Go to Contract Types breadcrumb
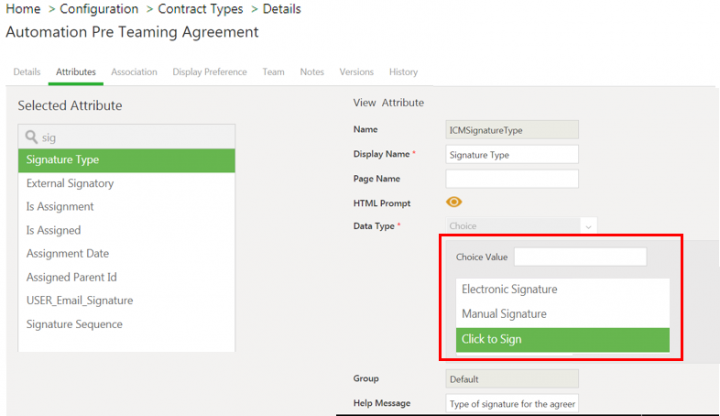The image size is (720, 416). (x=200, y=9)
